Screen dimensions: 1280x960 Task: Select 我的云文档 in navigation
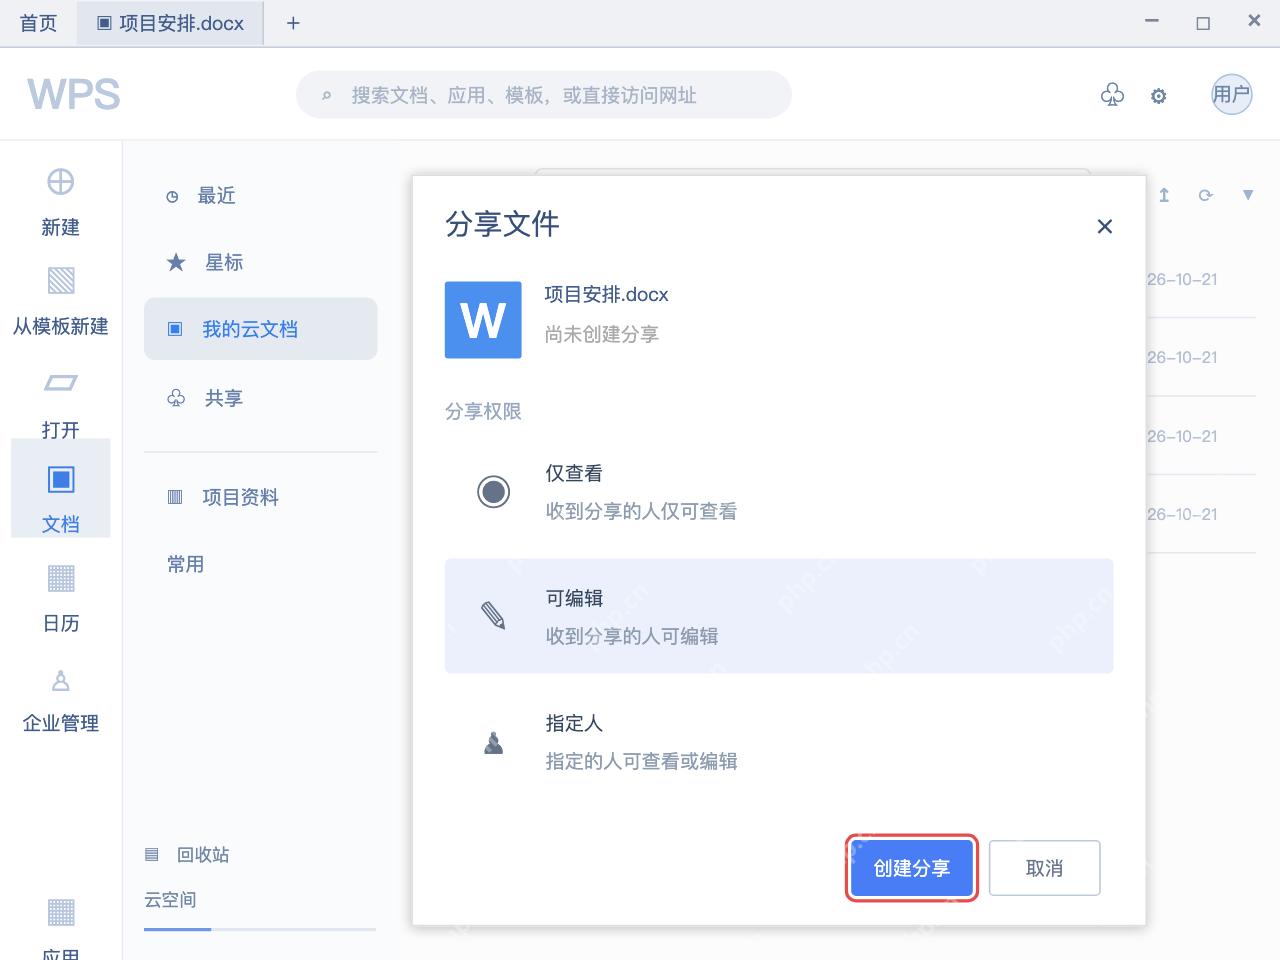point(261,329)
